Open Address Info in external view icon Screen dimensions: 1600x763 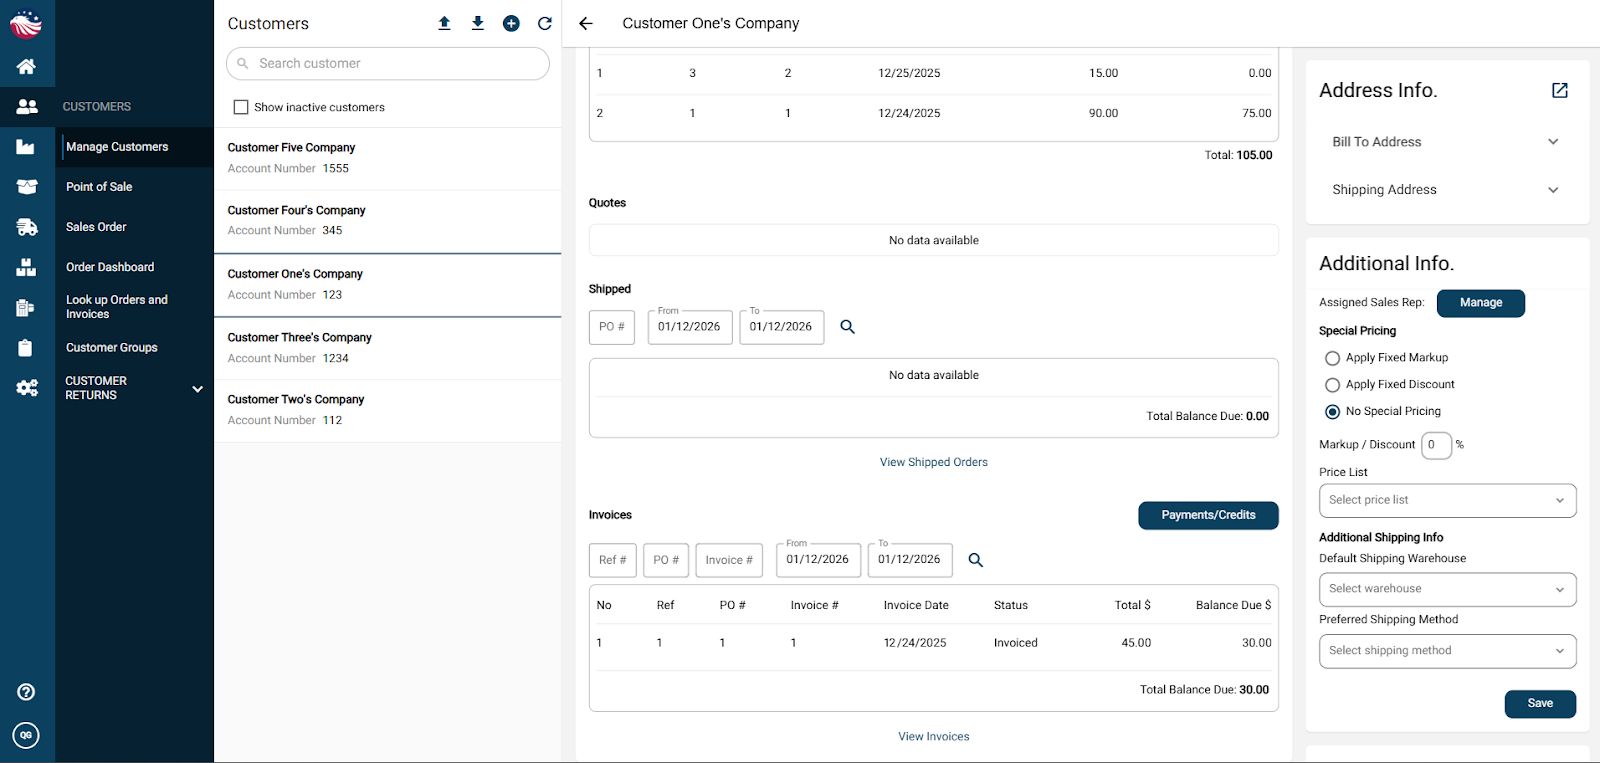pos(1559,91)
